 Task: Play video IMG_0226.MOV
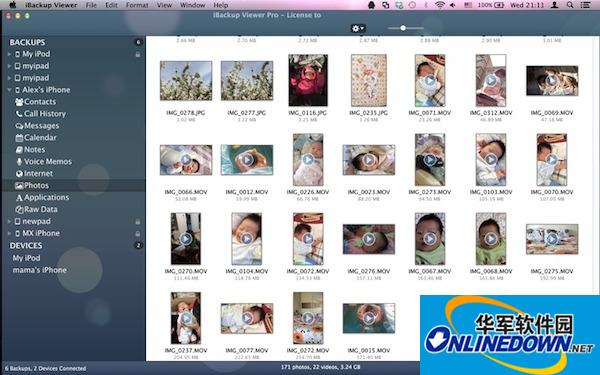[308, 160]
